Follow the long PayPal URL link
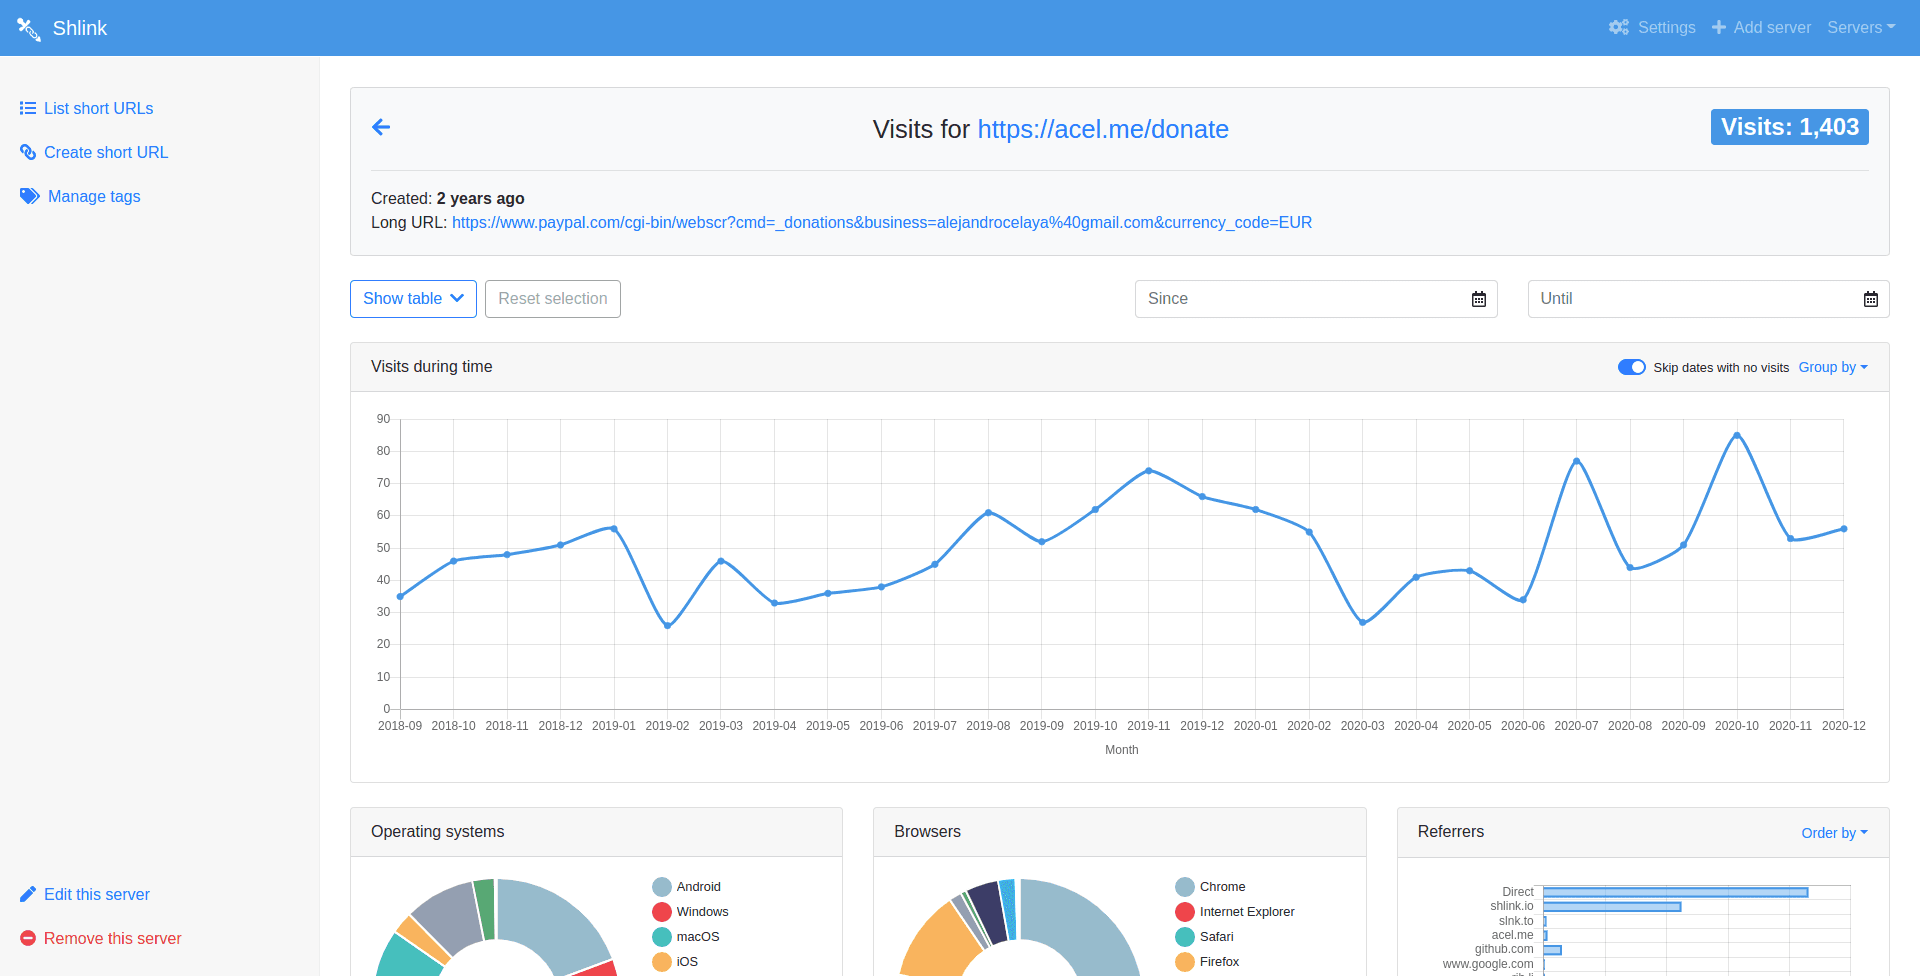 pos(881,222)
